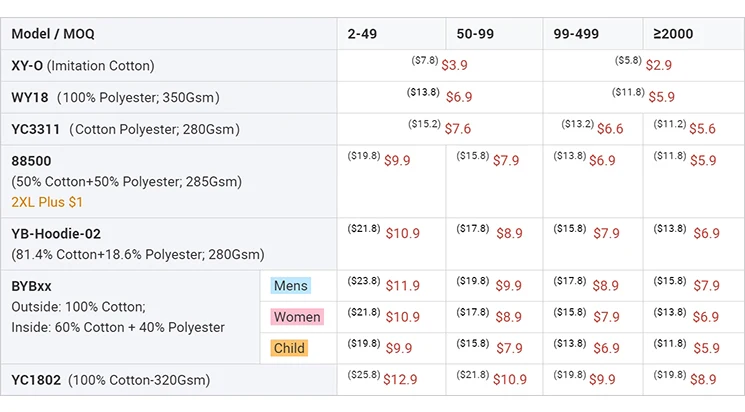Click the 88500 model name
The image size is (745, 412).
pos(31,161)
